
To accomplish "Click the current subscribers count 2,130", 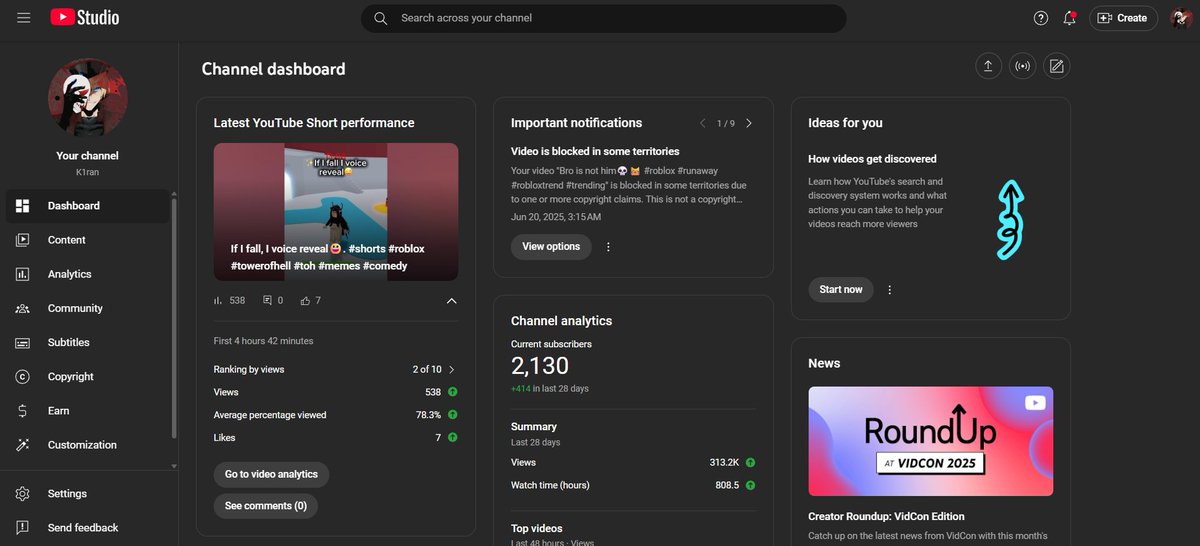I will point(540,366).
